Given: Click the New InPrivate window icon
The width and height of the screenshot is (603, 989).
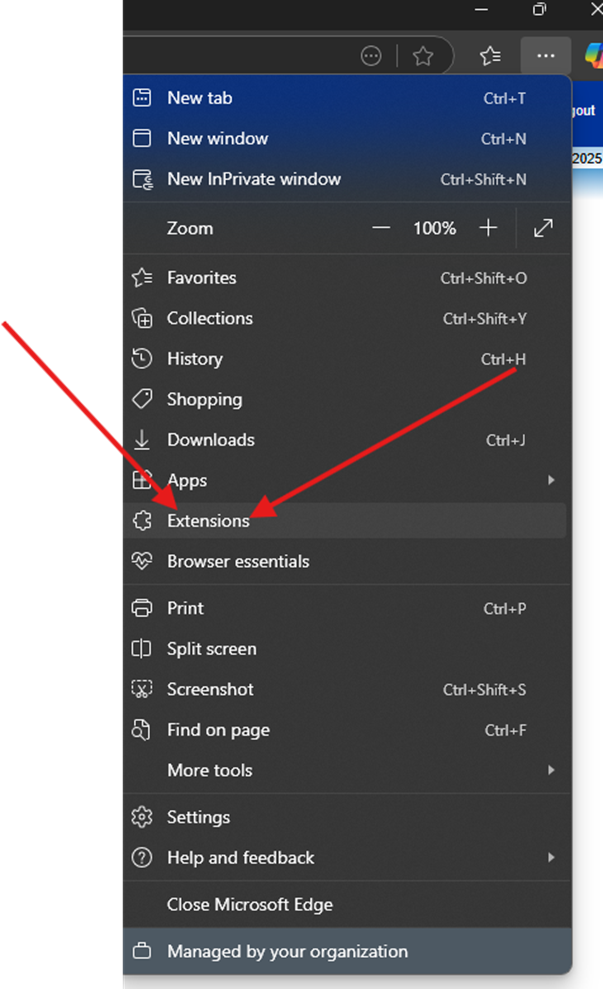Looking at the screenshot, I should 143,179.
